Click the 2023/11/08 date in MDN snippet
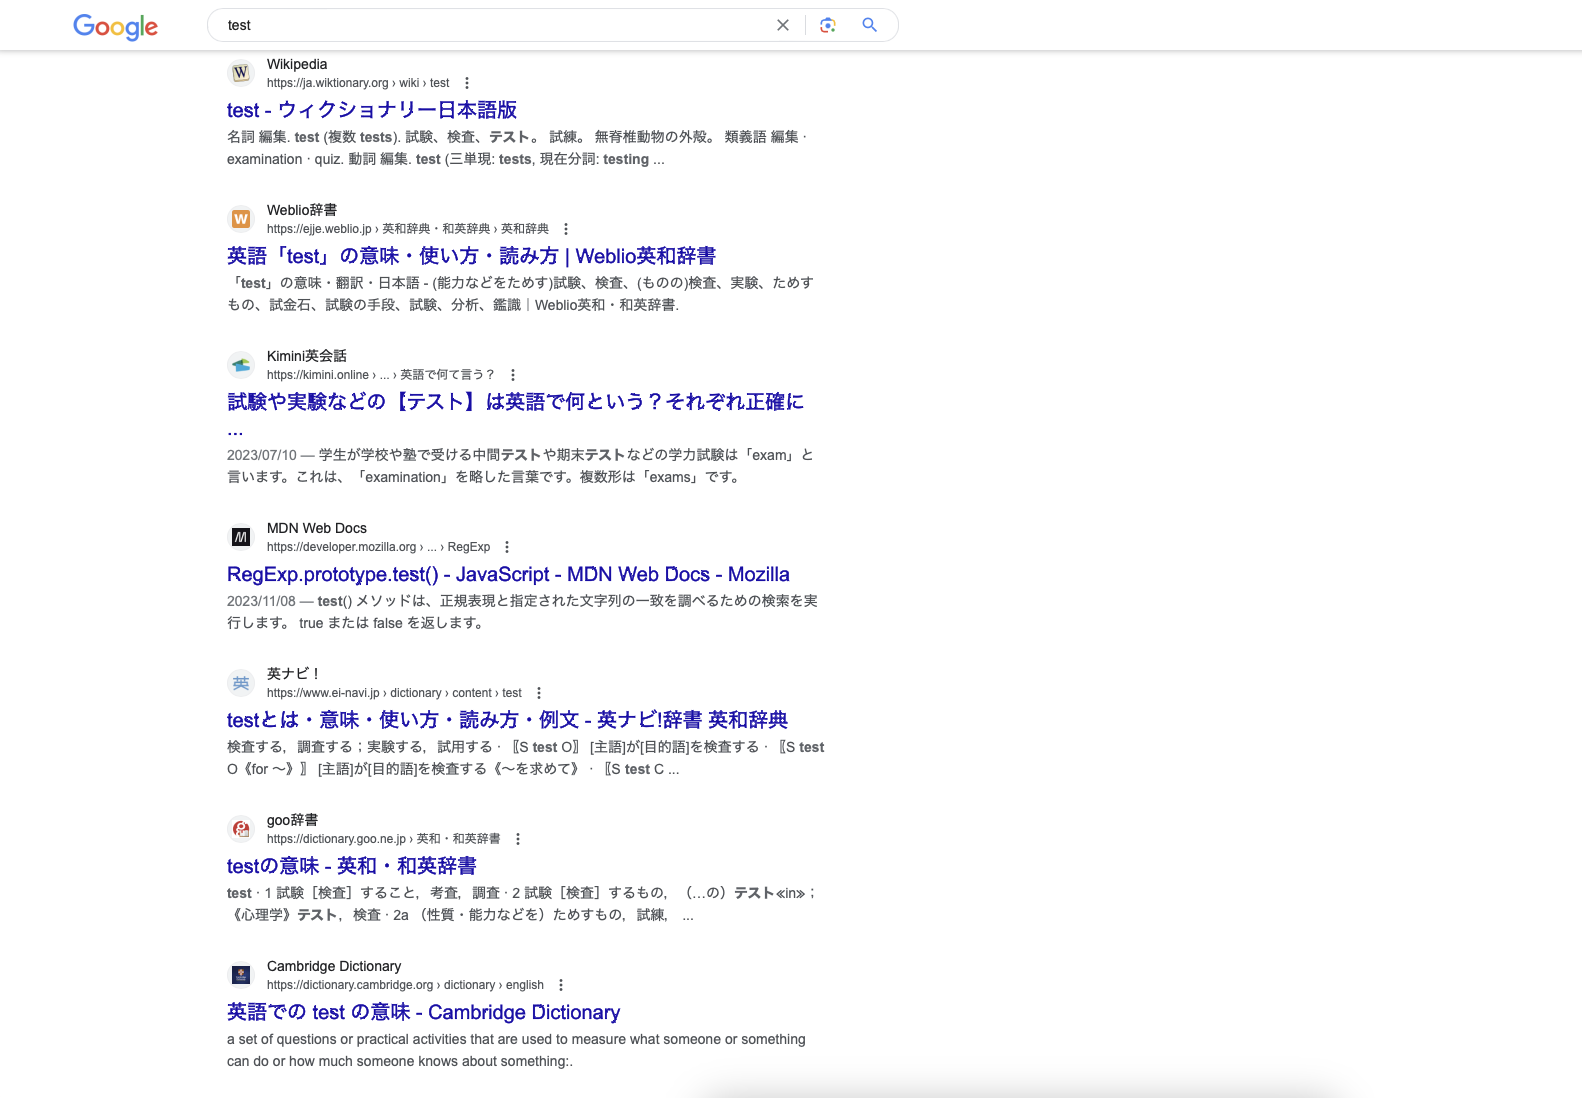 (x=261, y=601)
